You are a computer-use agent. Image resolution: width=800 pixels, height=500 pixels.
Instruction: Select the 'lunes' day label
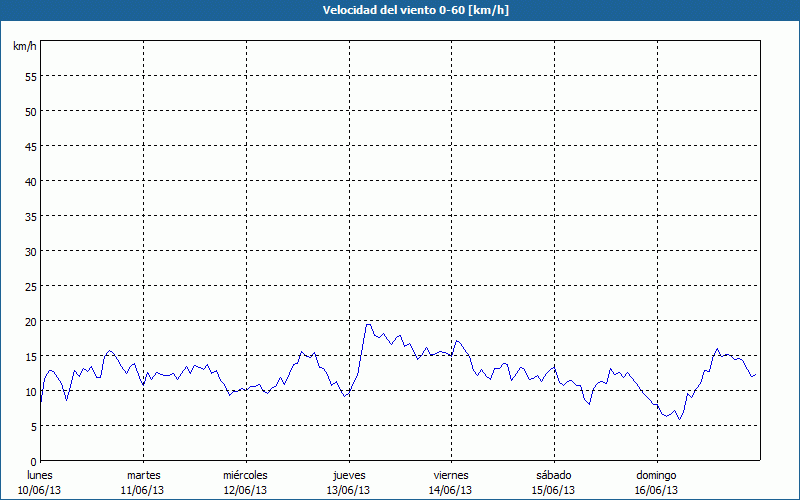[40, 475]
